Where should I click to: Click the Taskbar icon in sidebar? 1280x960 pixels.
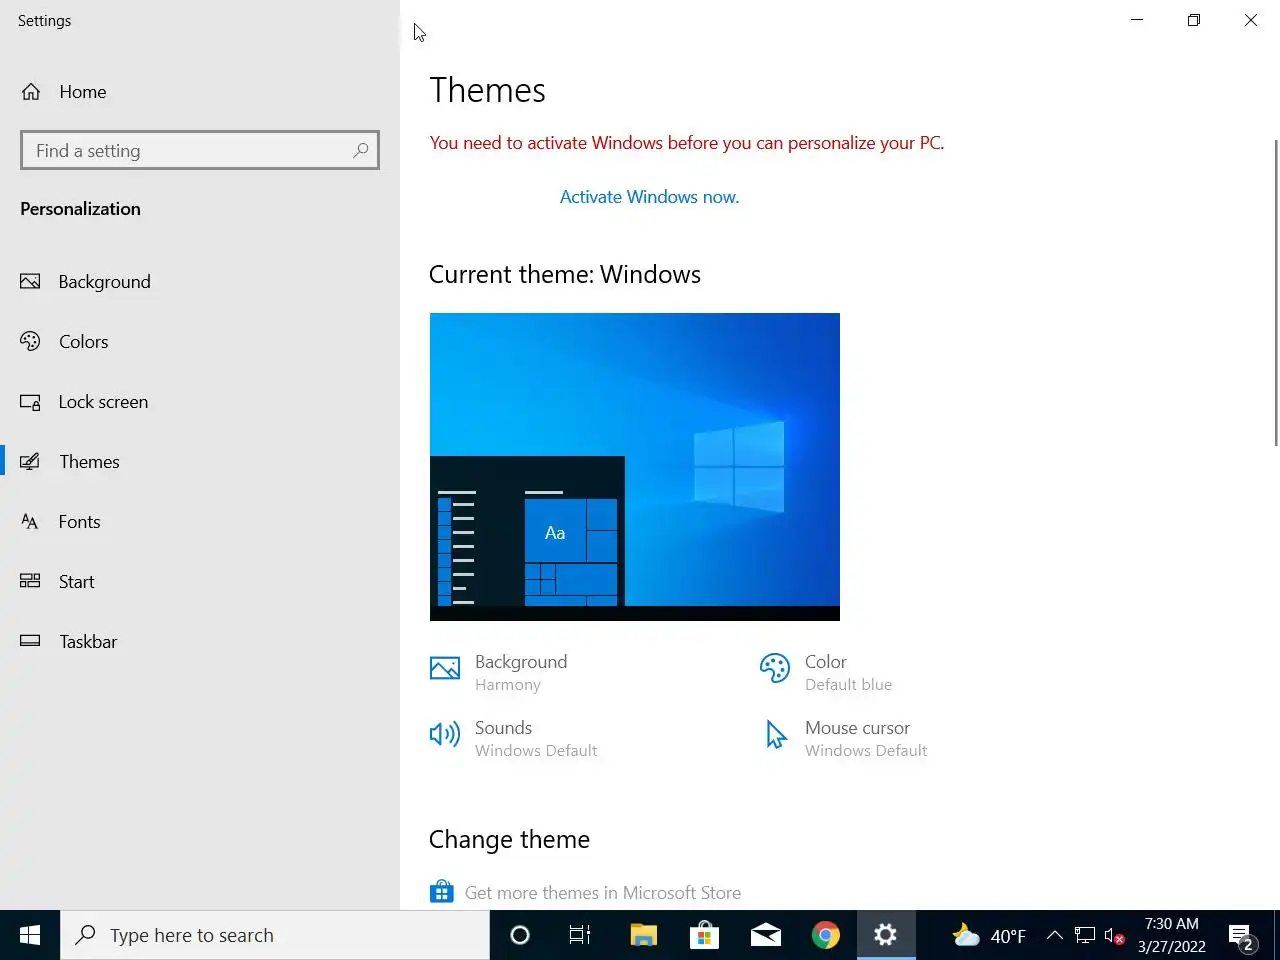30,641
